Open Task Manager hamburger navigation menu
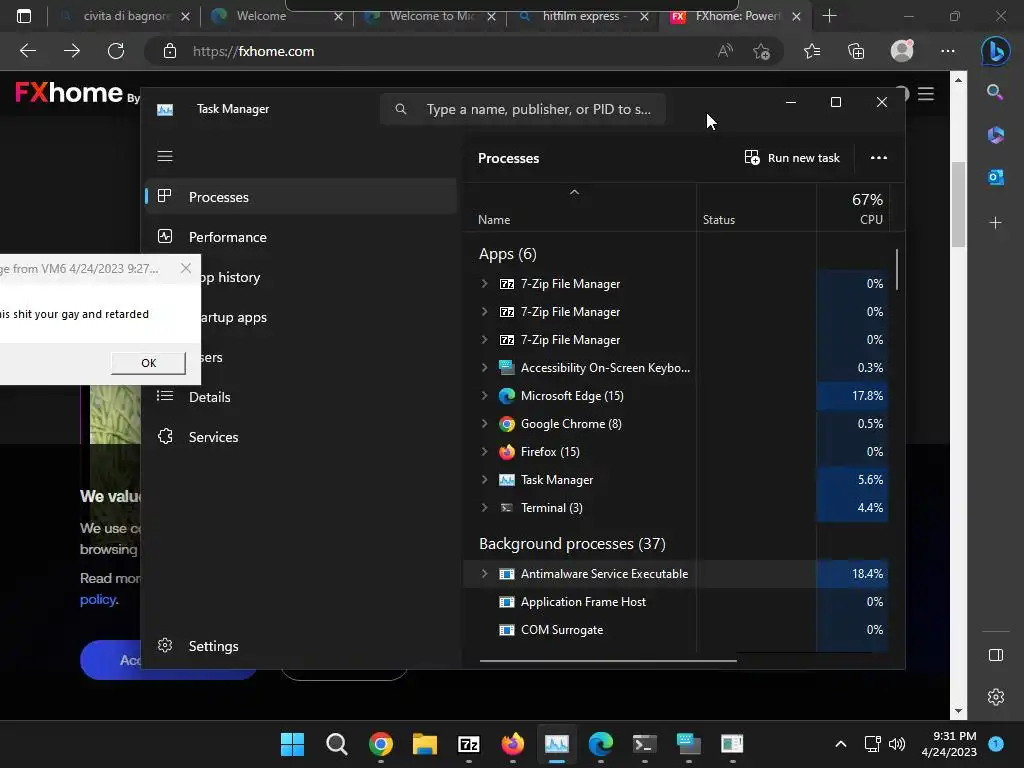The height and width of the screenshot is (768, 1024). click(x=165, y=156)
